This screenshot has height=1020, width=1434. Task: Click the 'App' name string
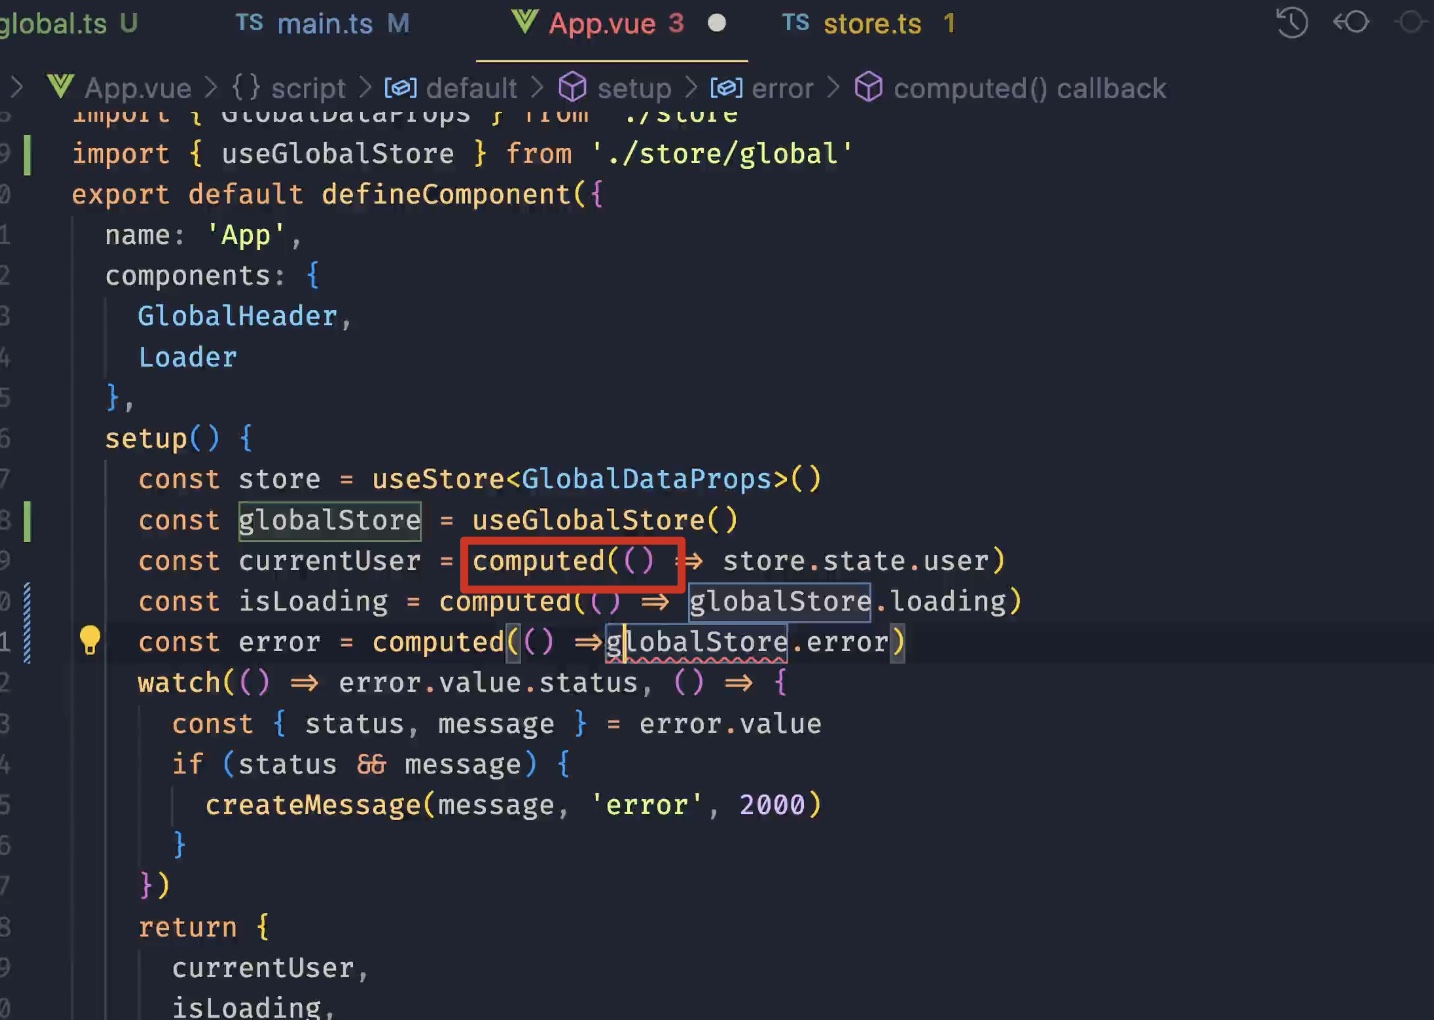tap(246, 235)
